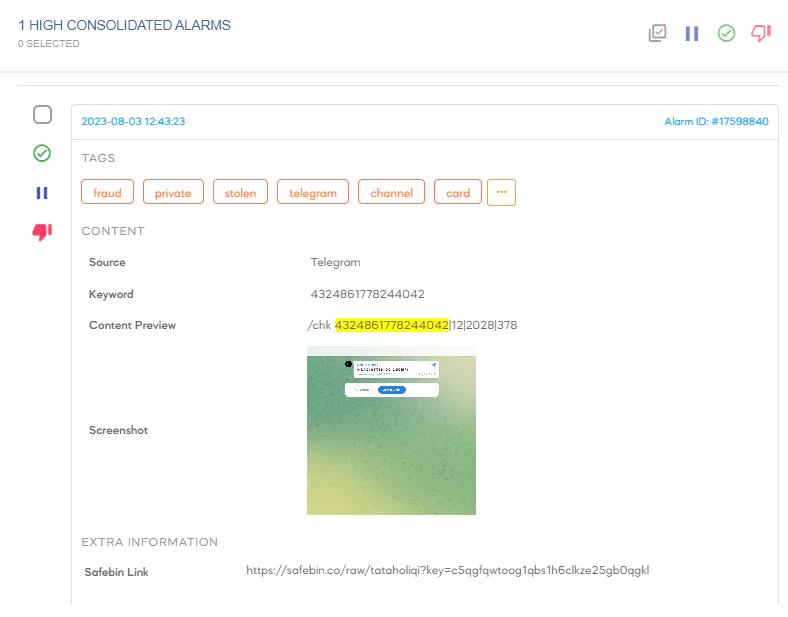
Task: Click the Source value Telegram
Action: point(335,262)
